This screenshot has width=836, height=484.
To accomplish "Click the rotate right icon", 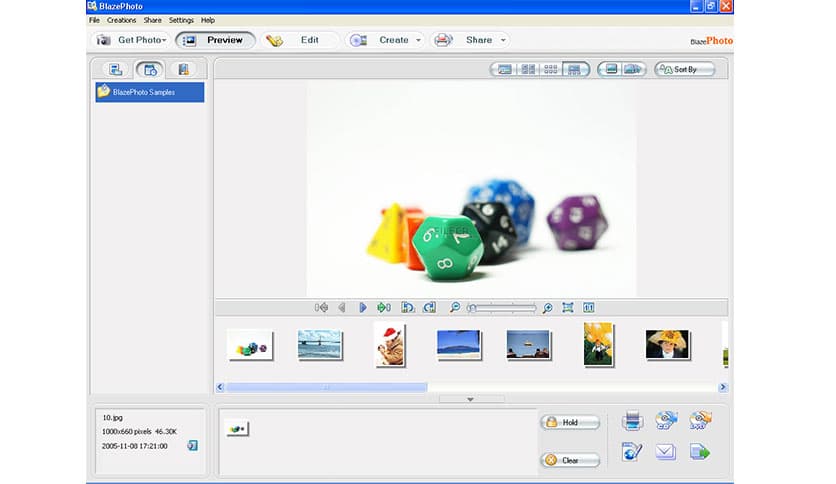I will tap(429, 308).
